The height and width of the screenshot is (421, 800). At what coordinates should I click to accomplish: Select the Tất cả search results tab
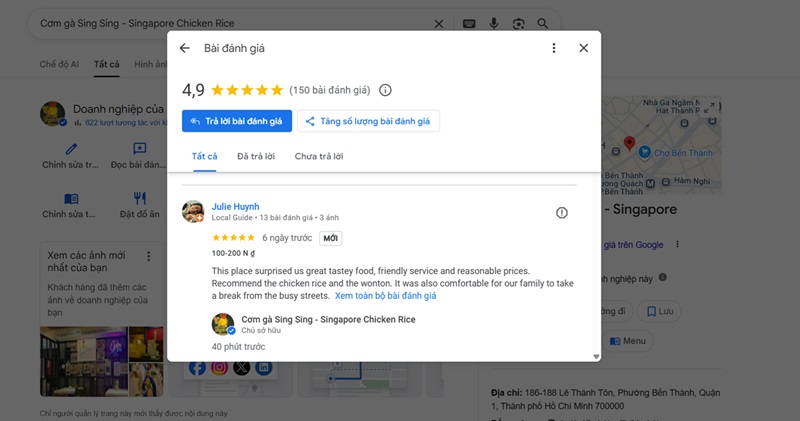(x=107, y=64)
